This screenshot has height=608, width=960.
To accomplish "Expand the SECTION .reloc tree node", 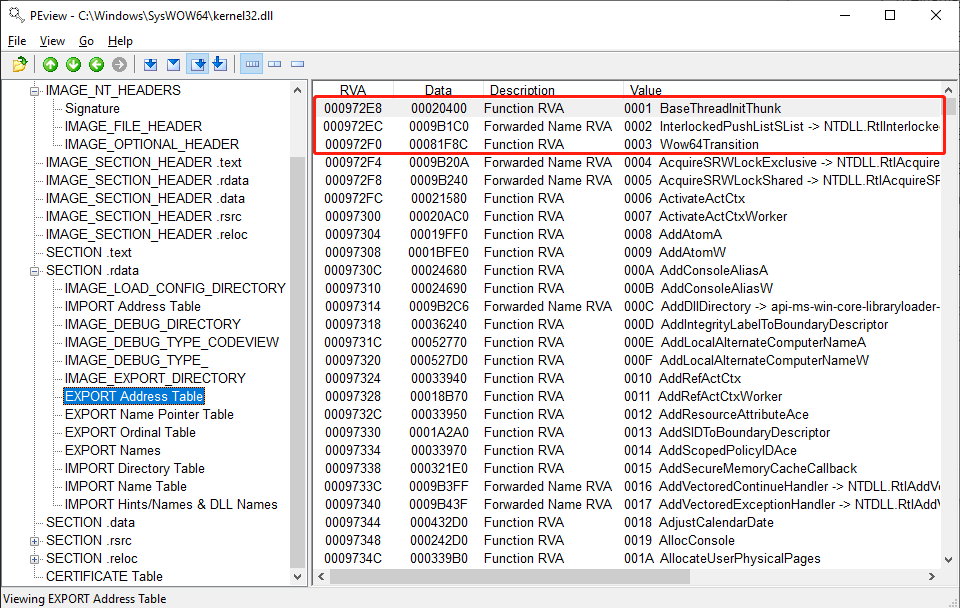I will click(36, 558).
